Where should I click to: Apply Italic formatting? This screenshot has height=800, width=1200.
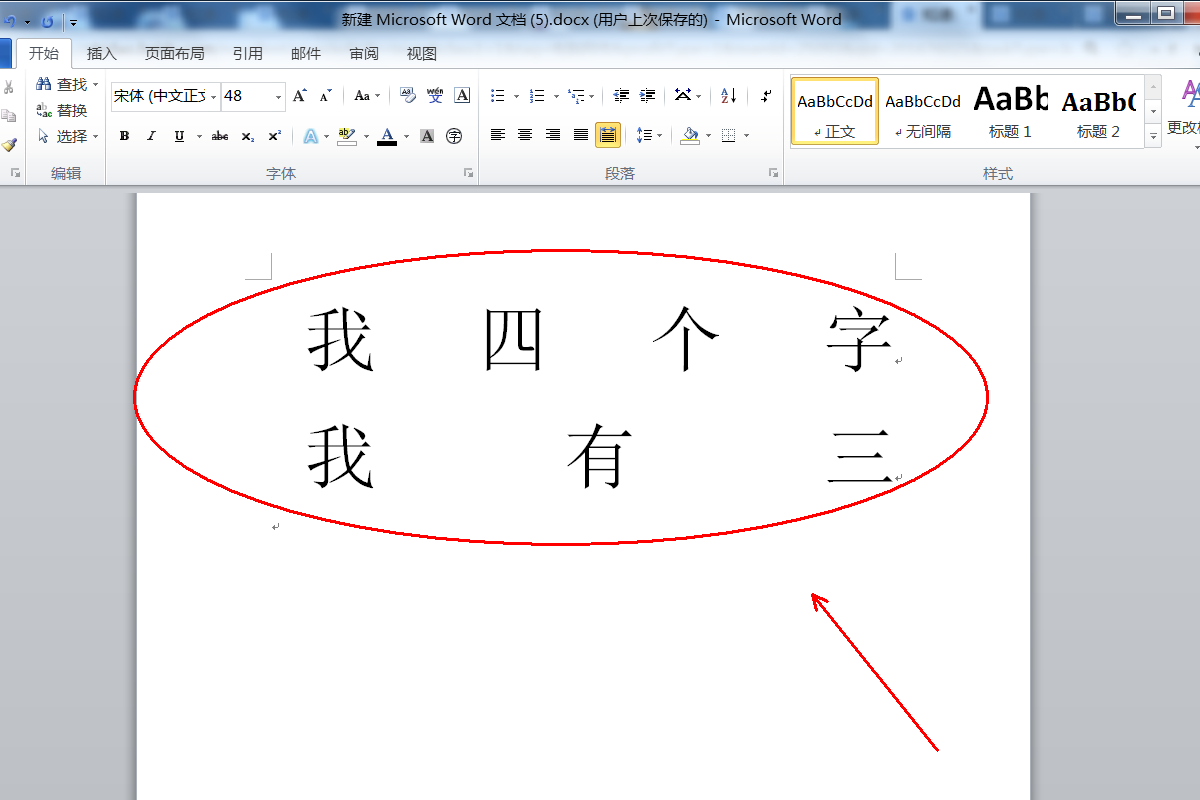pos(151,136)
